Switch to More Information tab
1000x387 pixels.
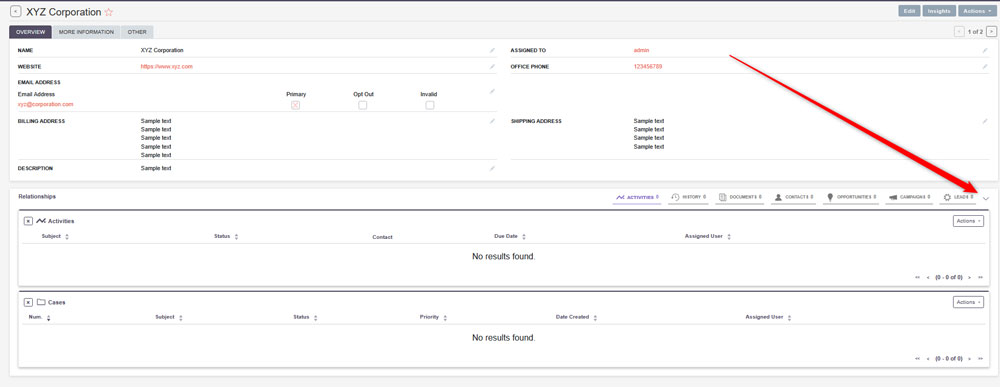tap(86, 32)
